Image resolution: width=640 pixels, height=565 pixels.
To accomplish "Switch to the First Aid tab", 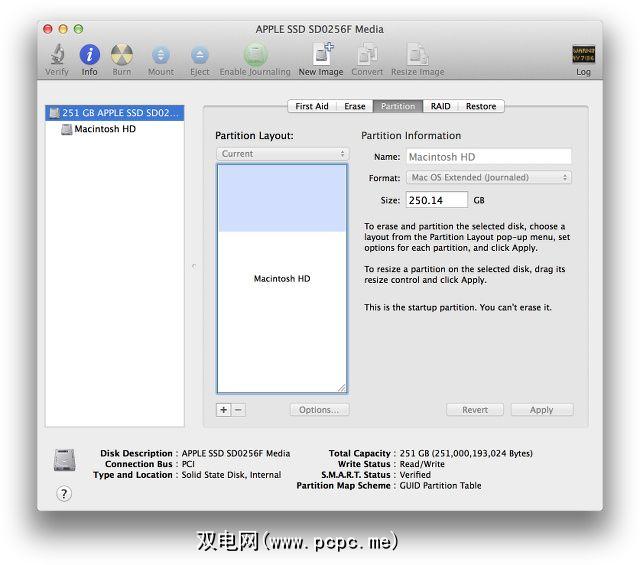I will pos(312,106).
